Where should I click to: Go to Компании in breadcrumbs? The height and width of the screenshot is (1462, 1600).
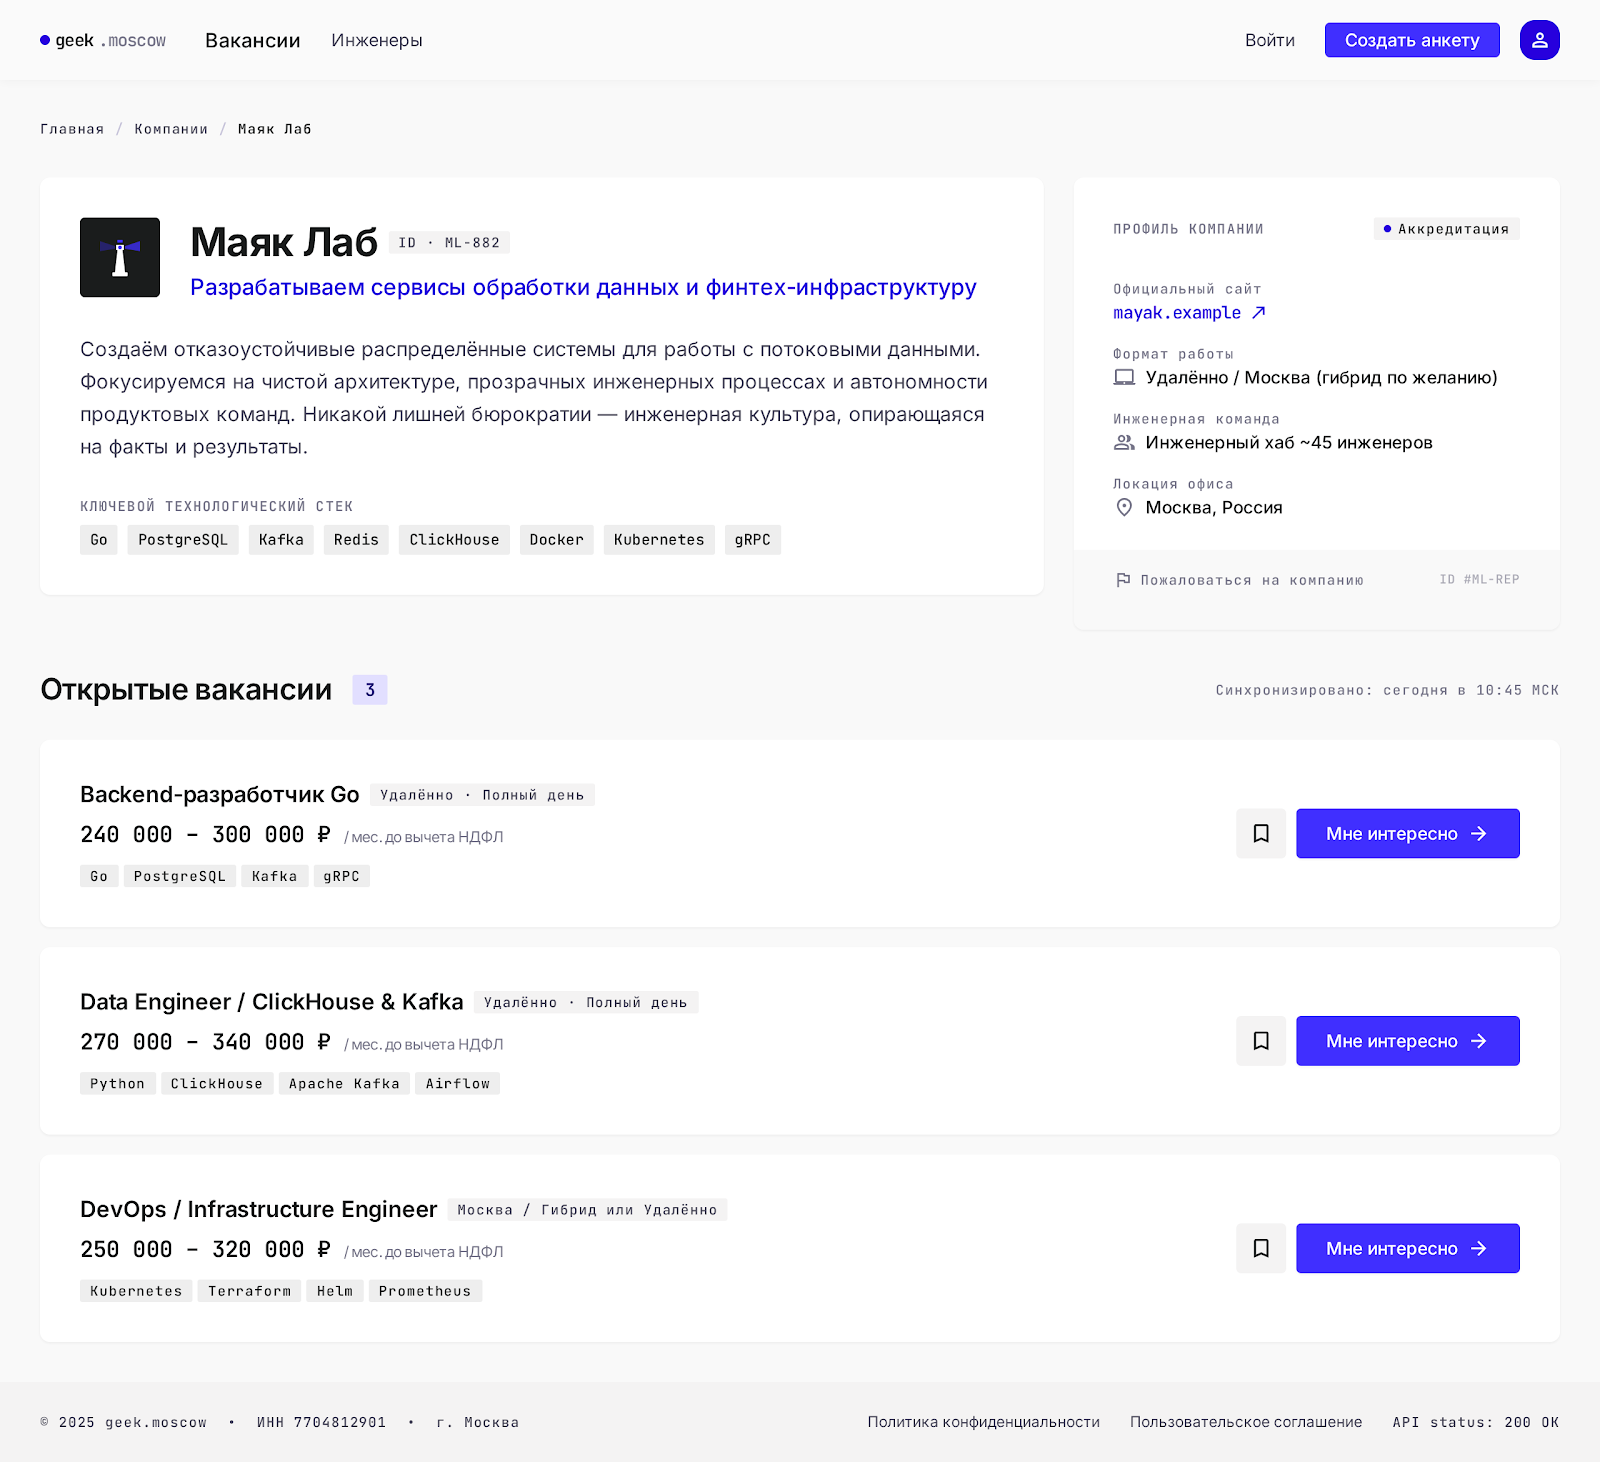[x=171, y=129]
